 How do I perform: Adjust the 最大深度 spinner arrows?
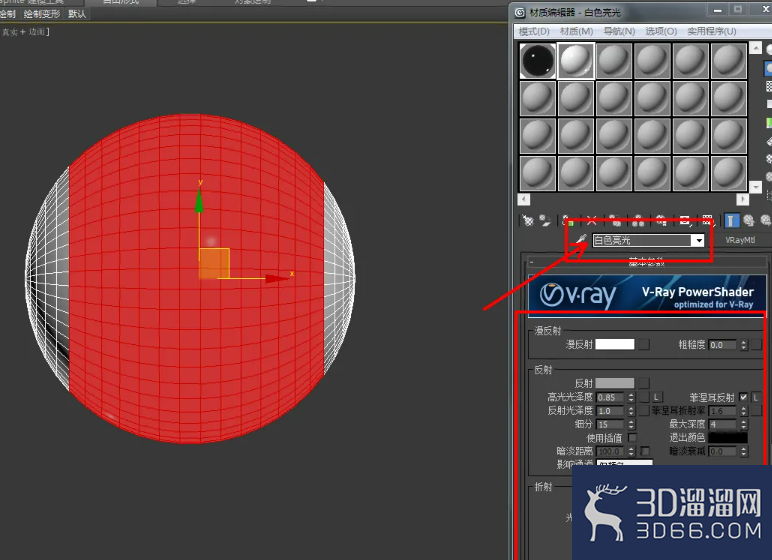(x=743, y=424)
